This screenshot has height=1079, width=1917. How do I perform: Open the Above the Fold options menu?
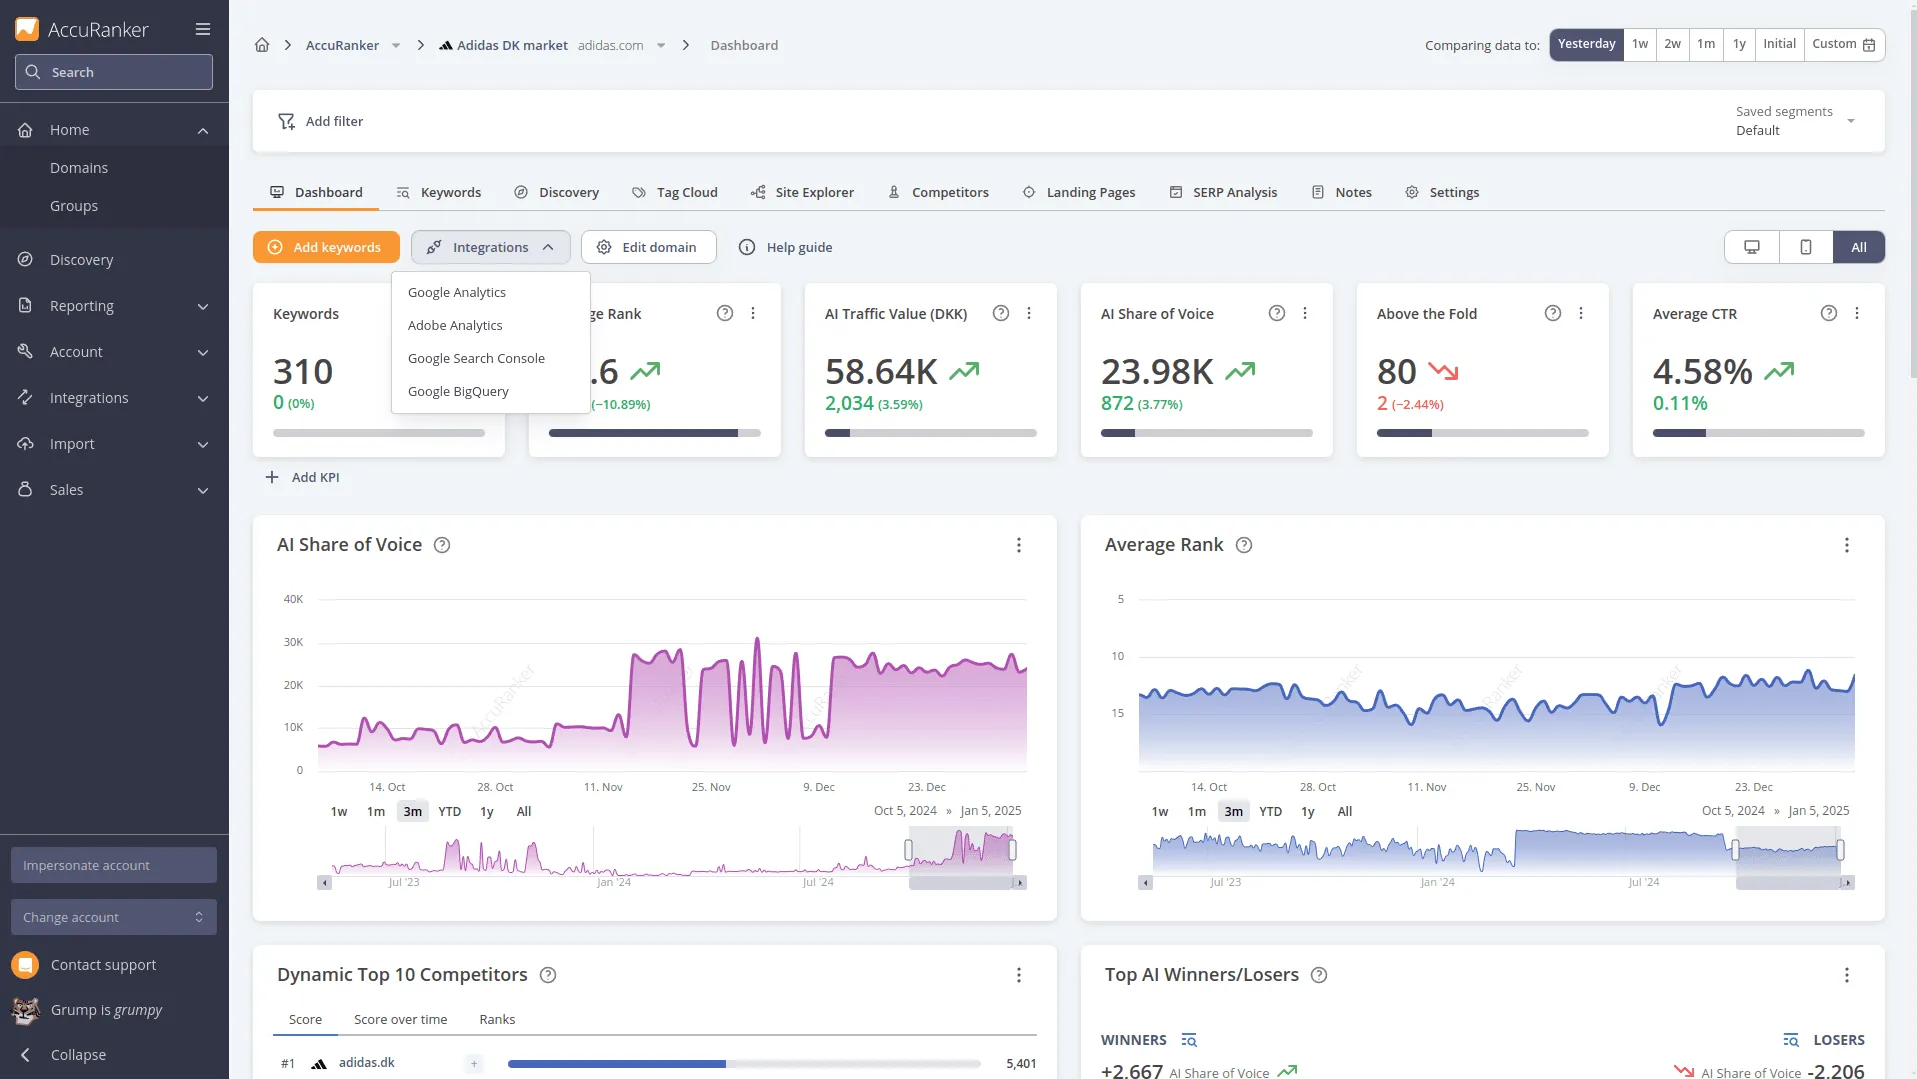coord(1581,313)
